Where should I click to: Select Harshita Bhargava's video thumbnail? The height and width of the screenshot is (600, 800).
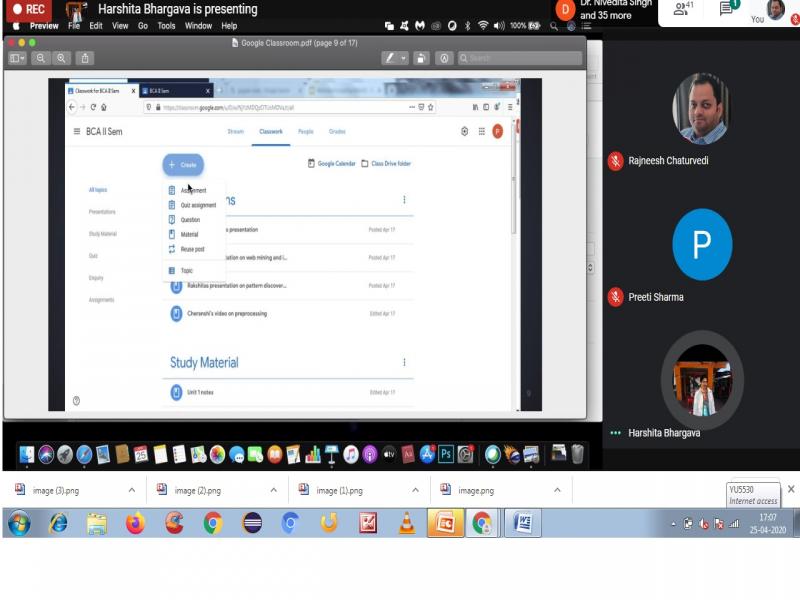tap(702, 381)
